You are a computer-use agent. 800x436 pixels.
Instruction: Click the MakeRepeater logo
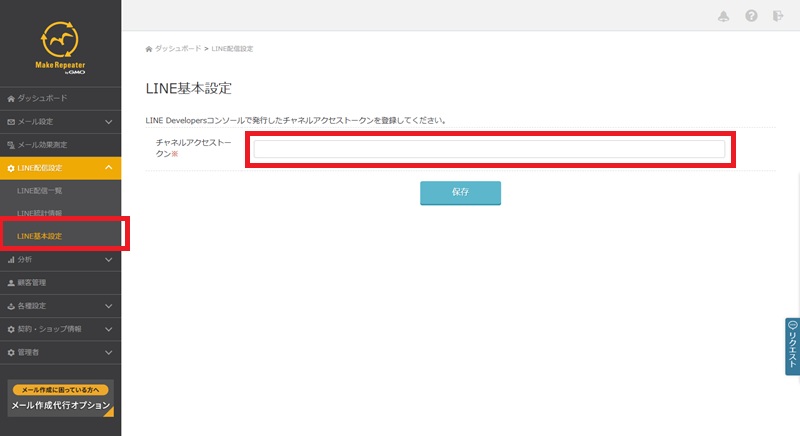tap(60, 47)
